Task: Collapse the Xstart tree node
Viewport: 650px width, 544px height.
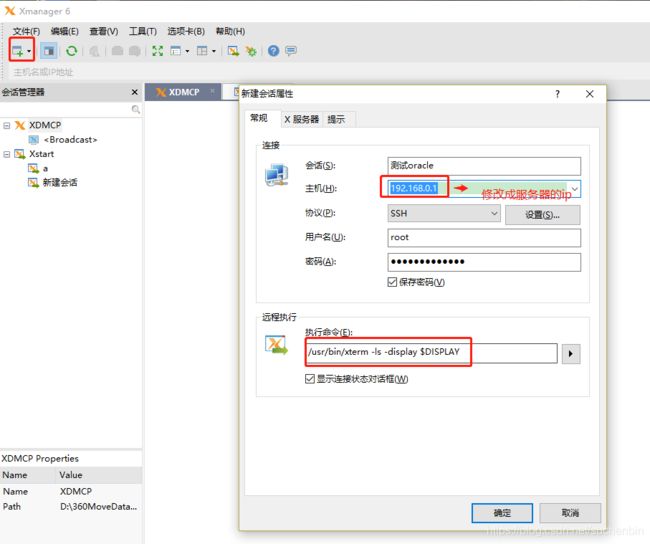Action: click(x=7, y=154)
